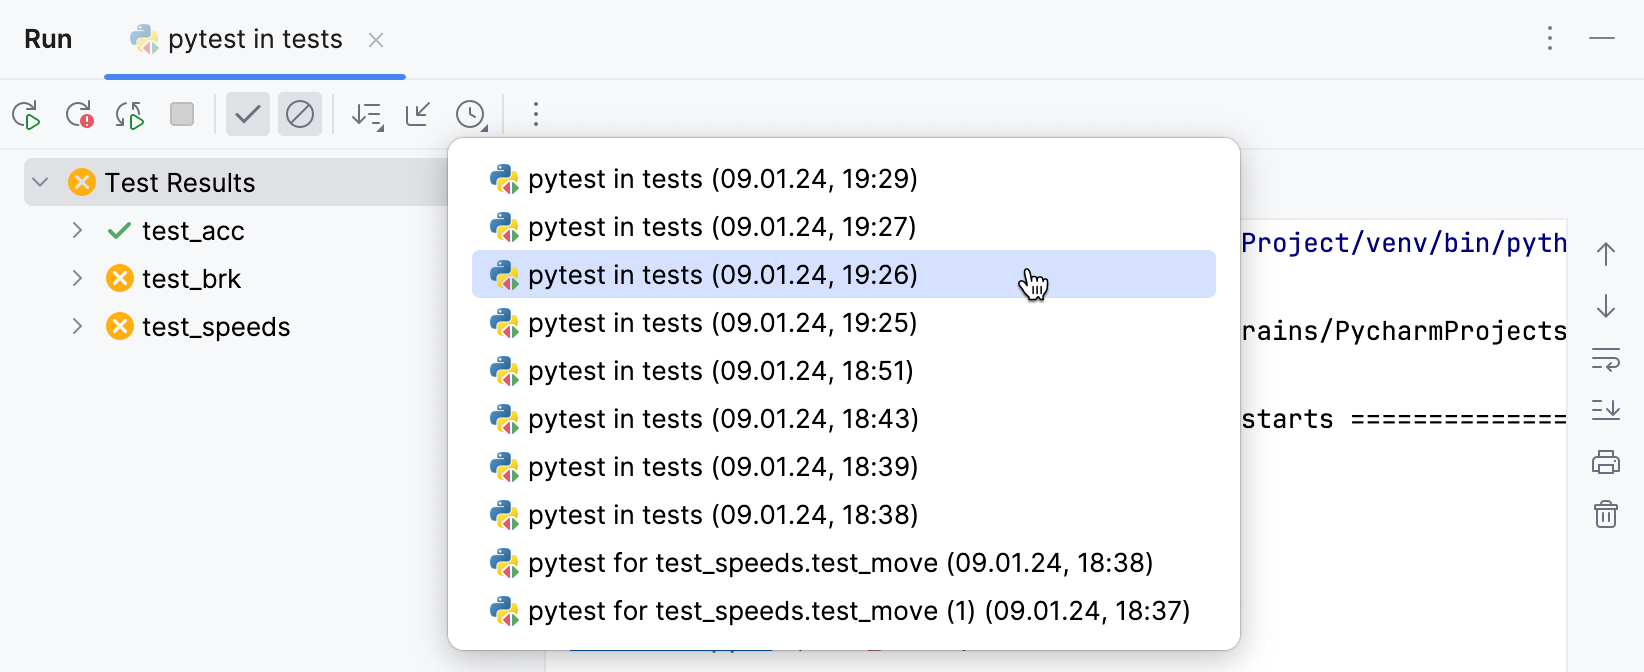Toggle Show Ignored tests filter
This screenshot has height=672, width=1644.
[300, 114]
